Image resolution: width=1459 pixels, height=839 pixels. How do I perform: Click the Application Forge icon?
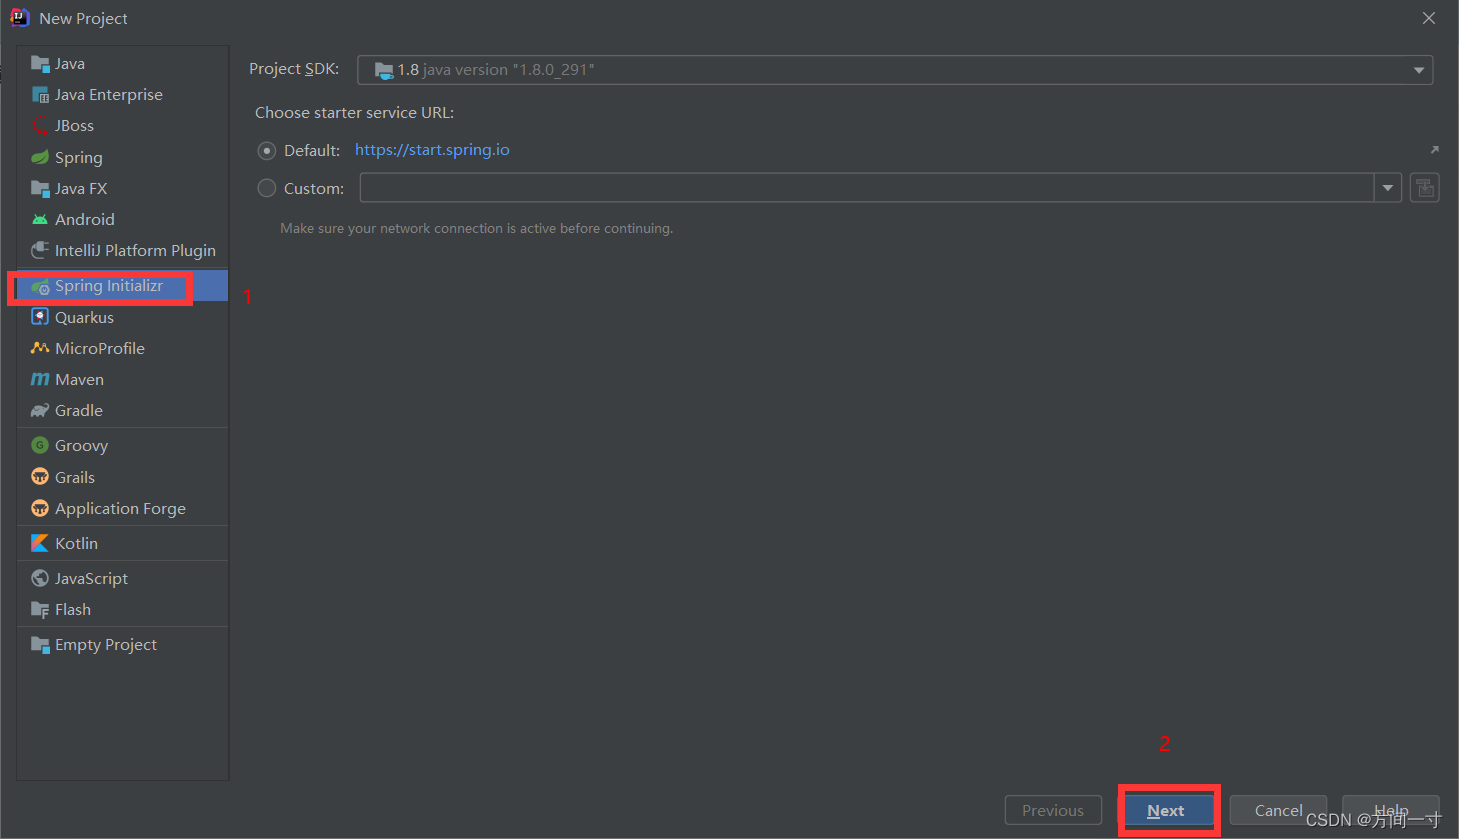point(40,509)
